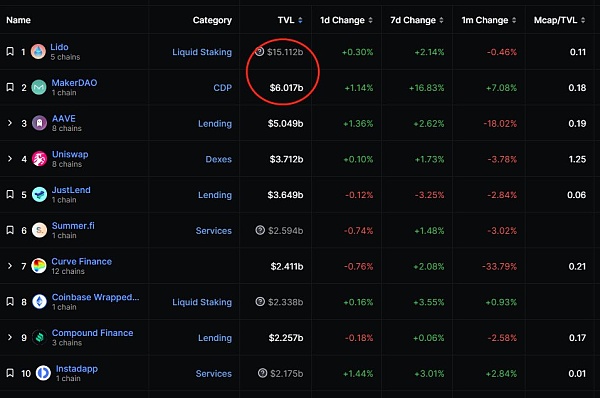Open the Coinbase Wrapped protocol link
The image size is (600, 398).
[95, 297]
